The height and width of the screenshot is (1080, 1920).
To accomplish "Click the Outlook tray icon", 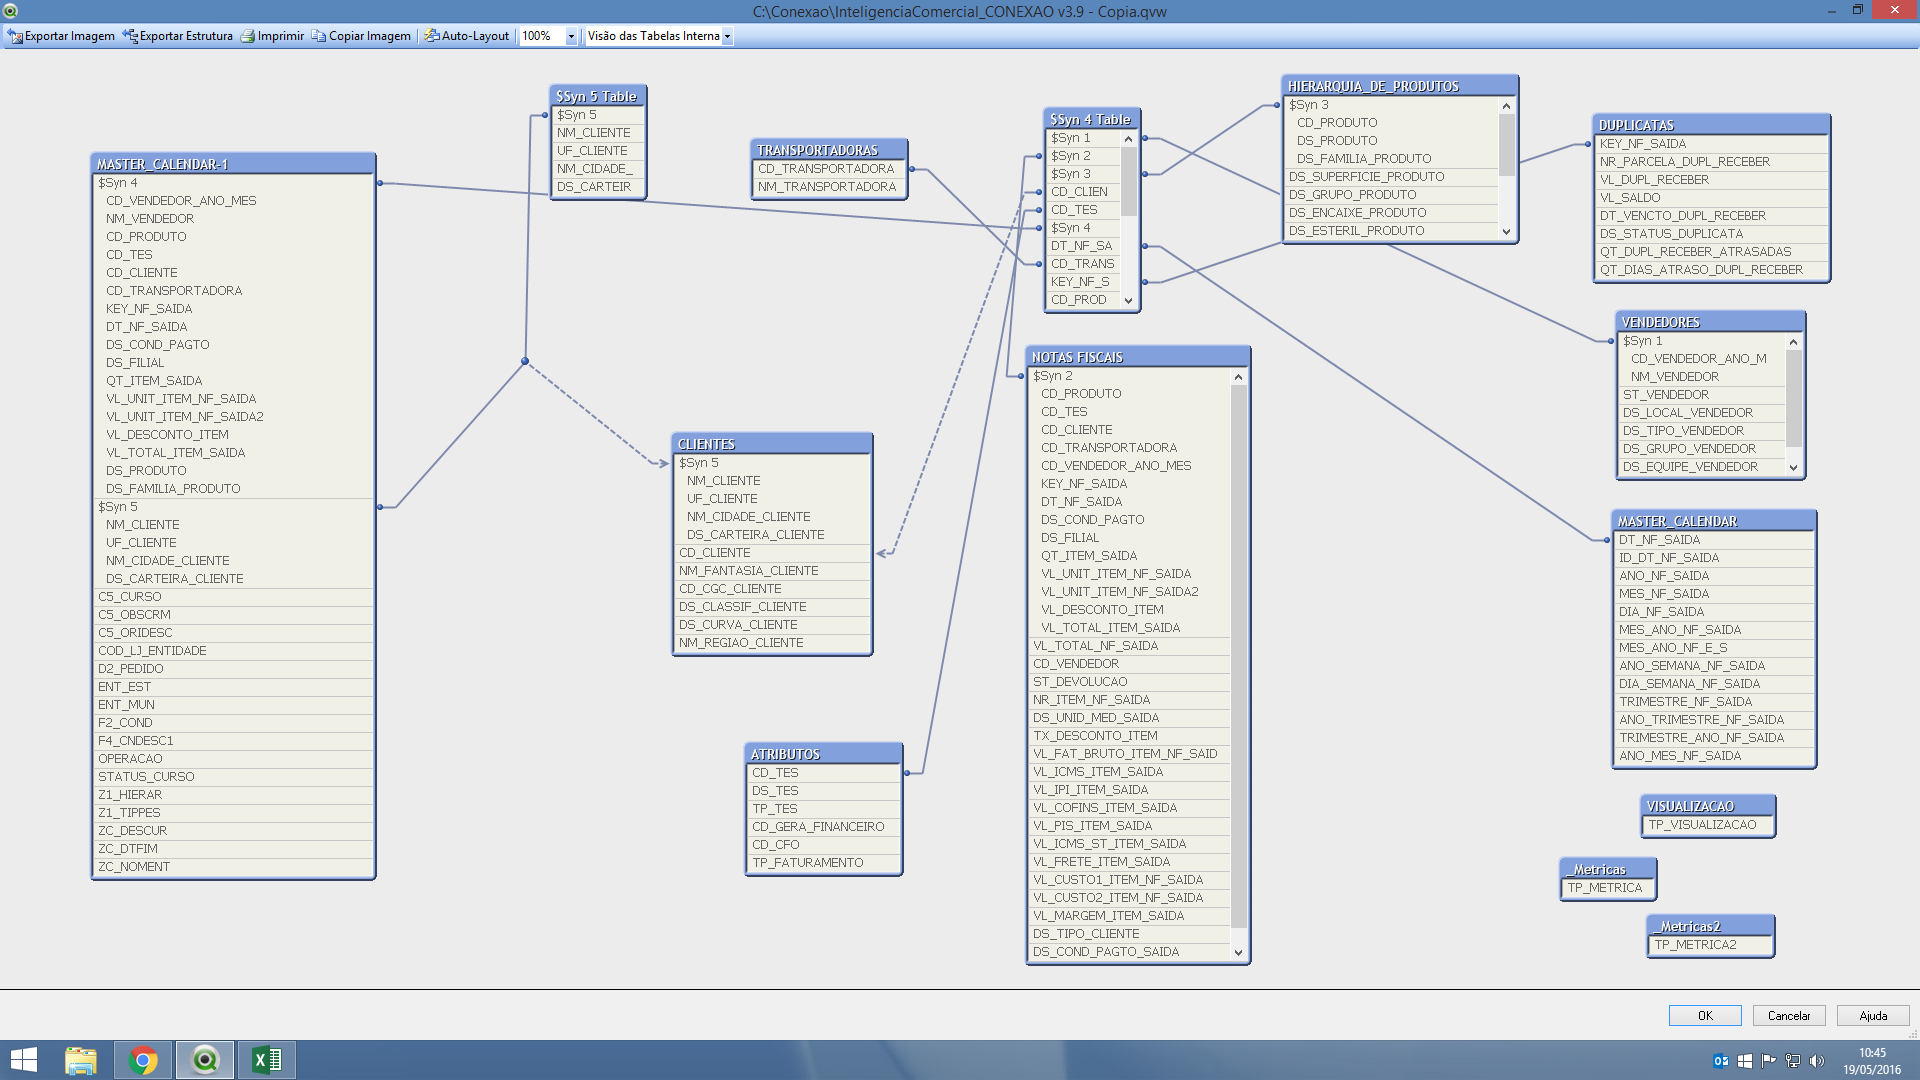I will tap(1721, 1061).
